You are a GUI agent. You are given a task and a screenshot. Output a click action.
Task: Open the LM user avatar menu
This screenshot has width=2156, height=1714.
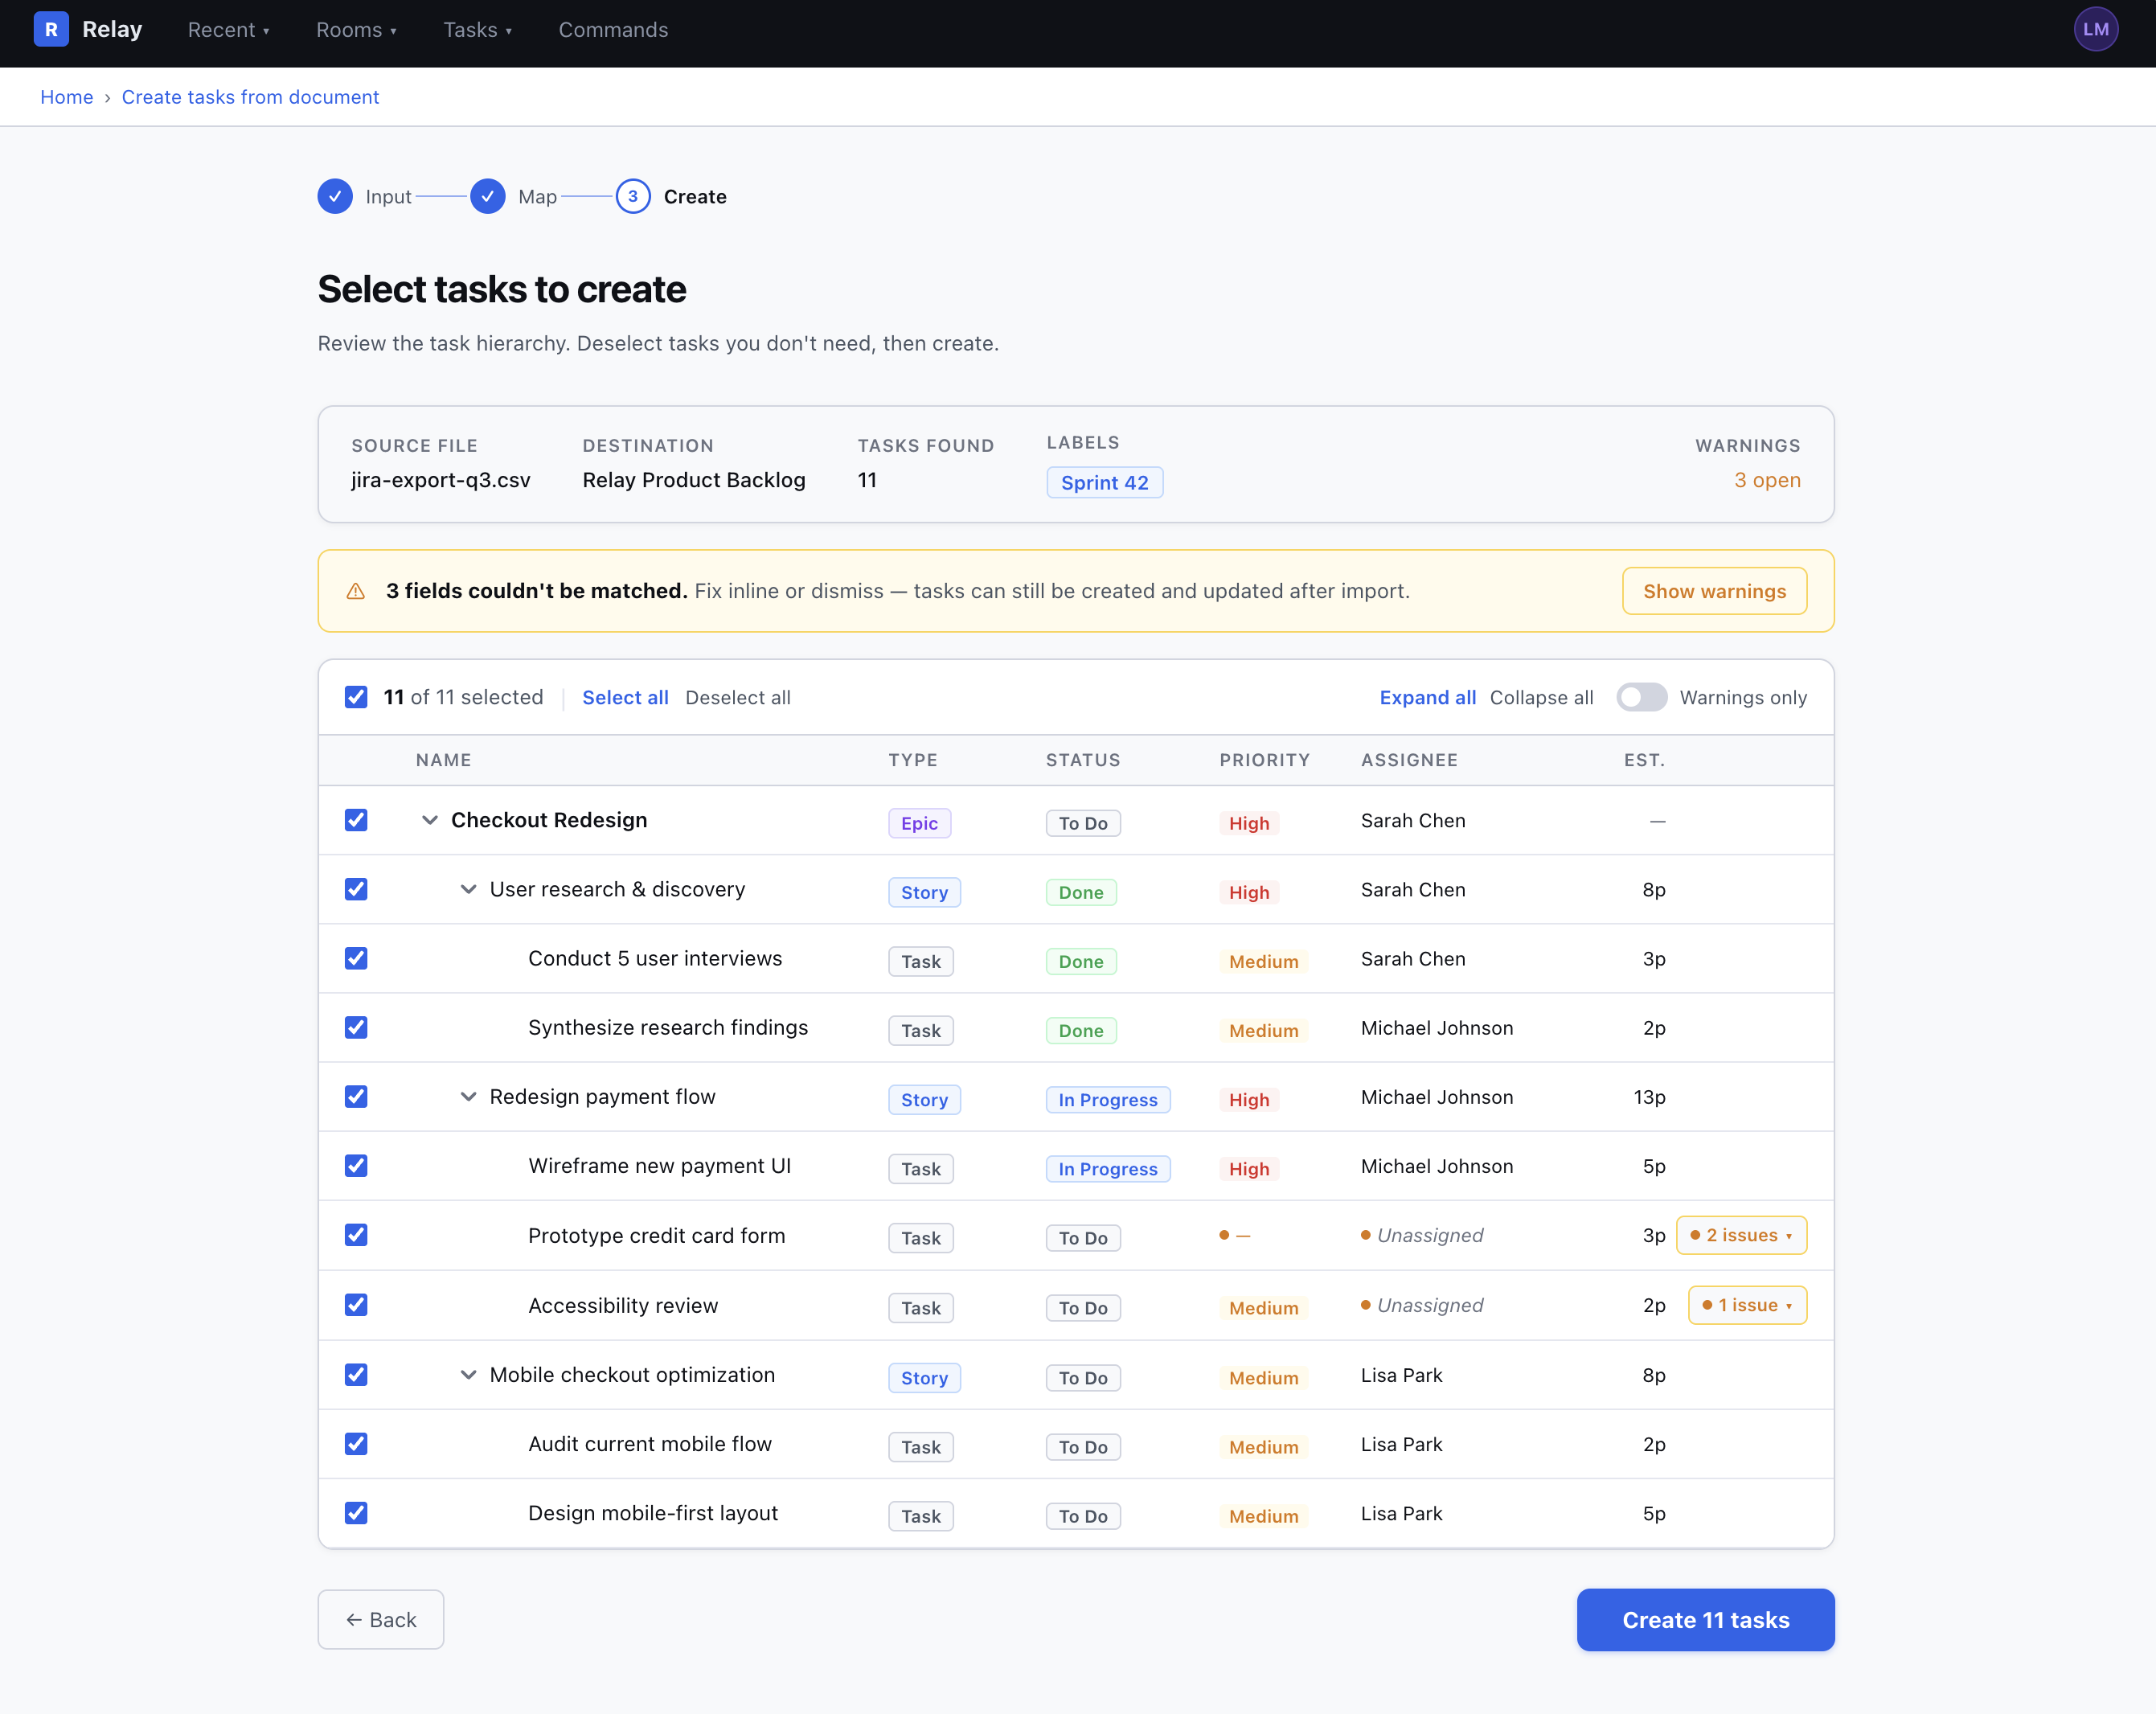2096,29
